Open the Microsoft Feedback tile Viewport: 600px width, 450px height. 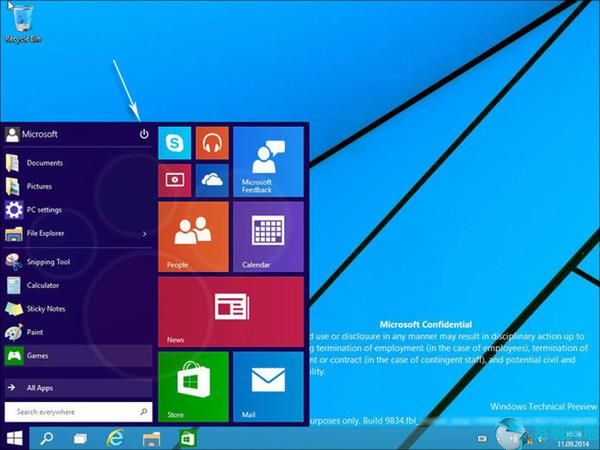point(268,162)
